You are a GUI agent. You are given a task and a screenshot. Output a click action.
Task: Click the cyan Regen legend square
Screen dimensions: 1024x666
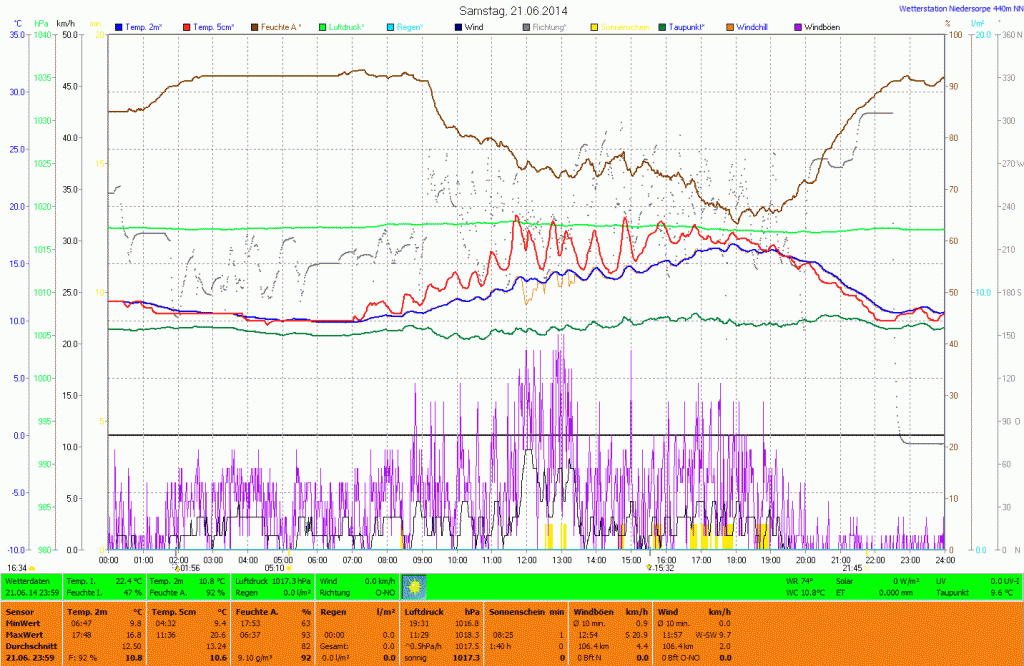pyautogui.click(x=390, y=25)
